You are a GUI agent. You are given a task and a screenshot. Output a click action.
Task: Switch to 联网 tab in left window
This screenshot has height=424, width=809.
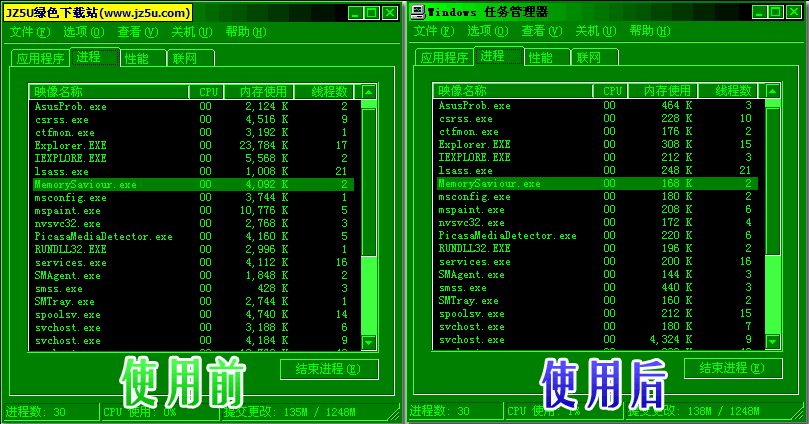[190, 58]
